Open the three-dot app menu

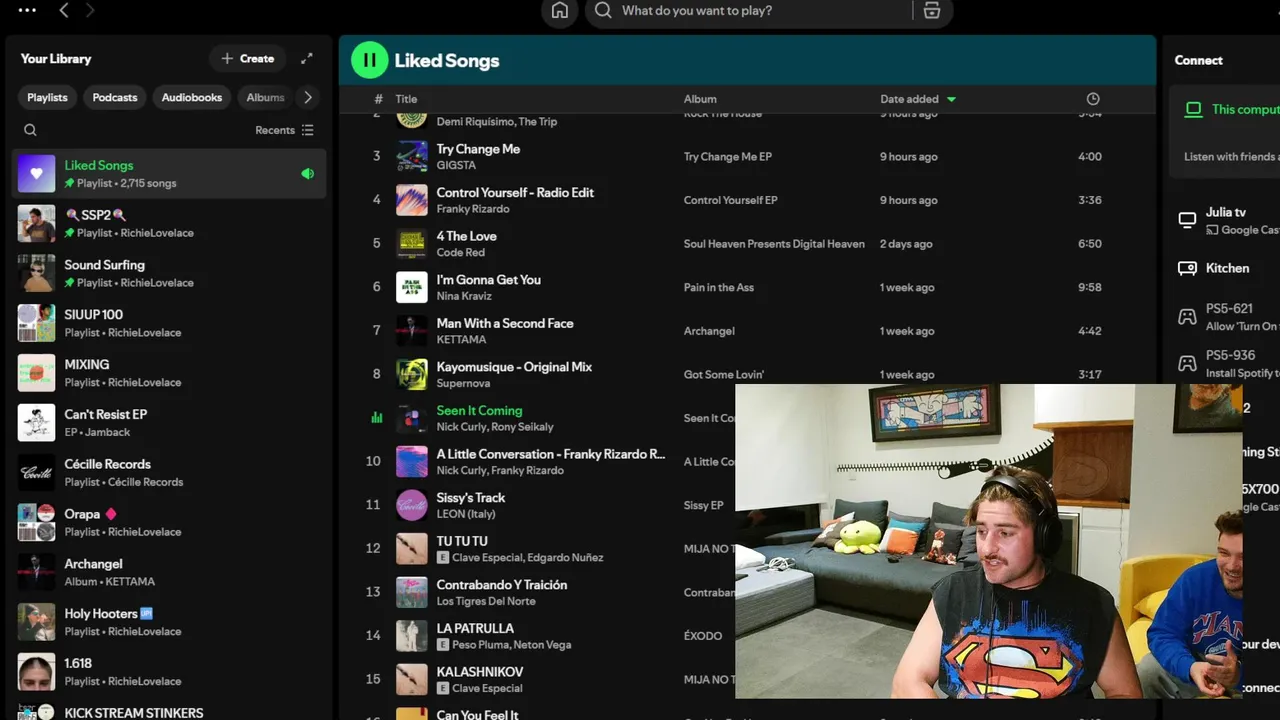pos(27,10)
